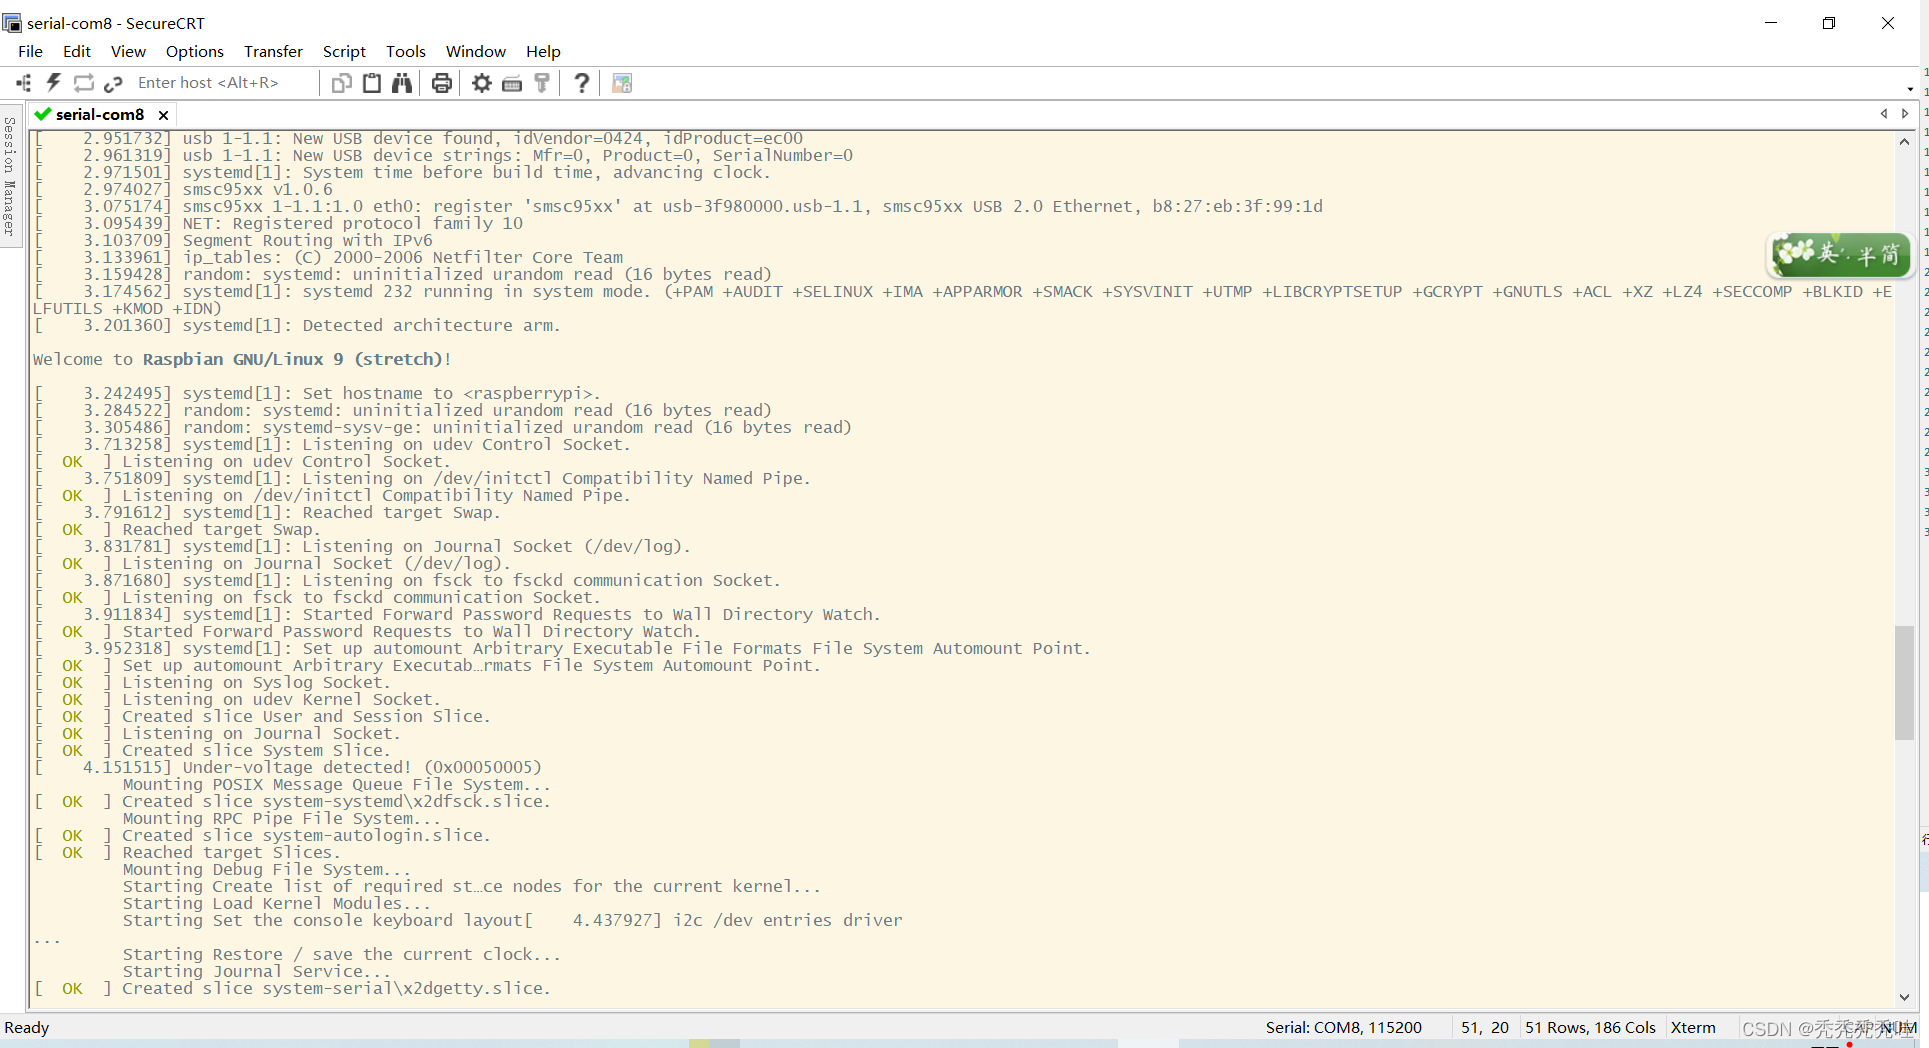Image resolution: width=1929 pixels, height=1048 pixels.
Task: Restore down the SecureCRT window
Action: coord(1829,23)
